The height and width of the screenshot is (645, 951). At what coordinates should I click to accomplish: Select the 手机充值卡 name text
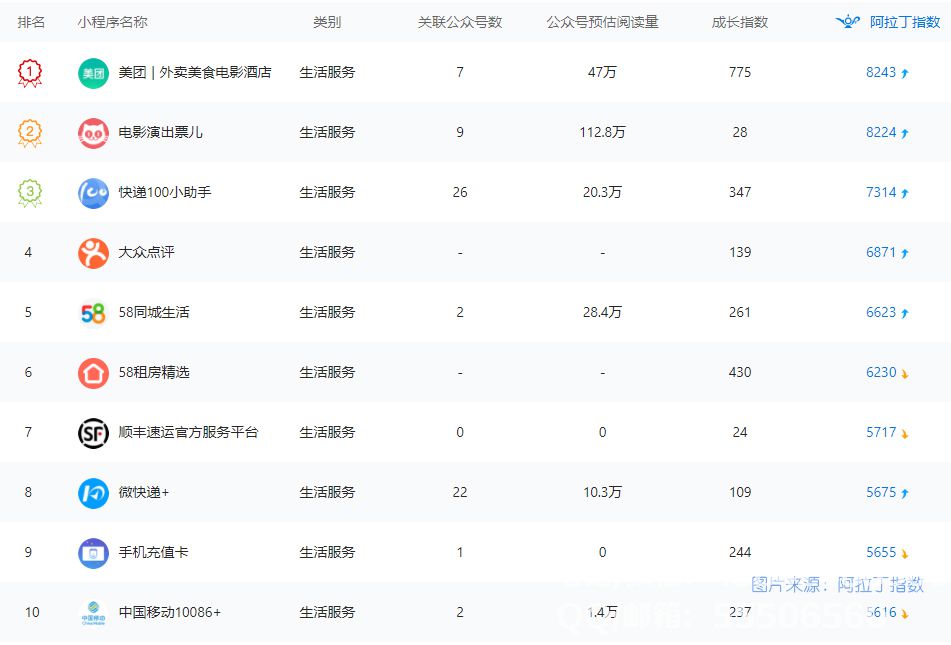(x=153, y=552)
